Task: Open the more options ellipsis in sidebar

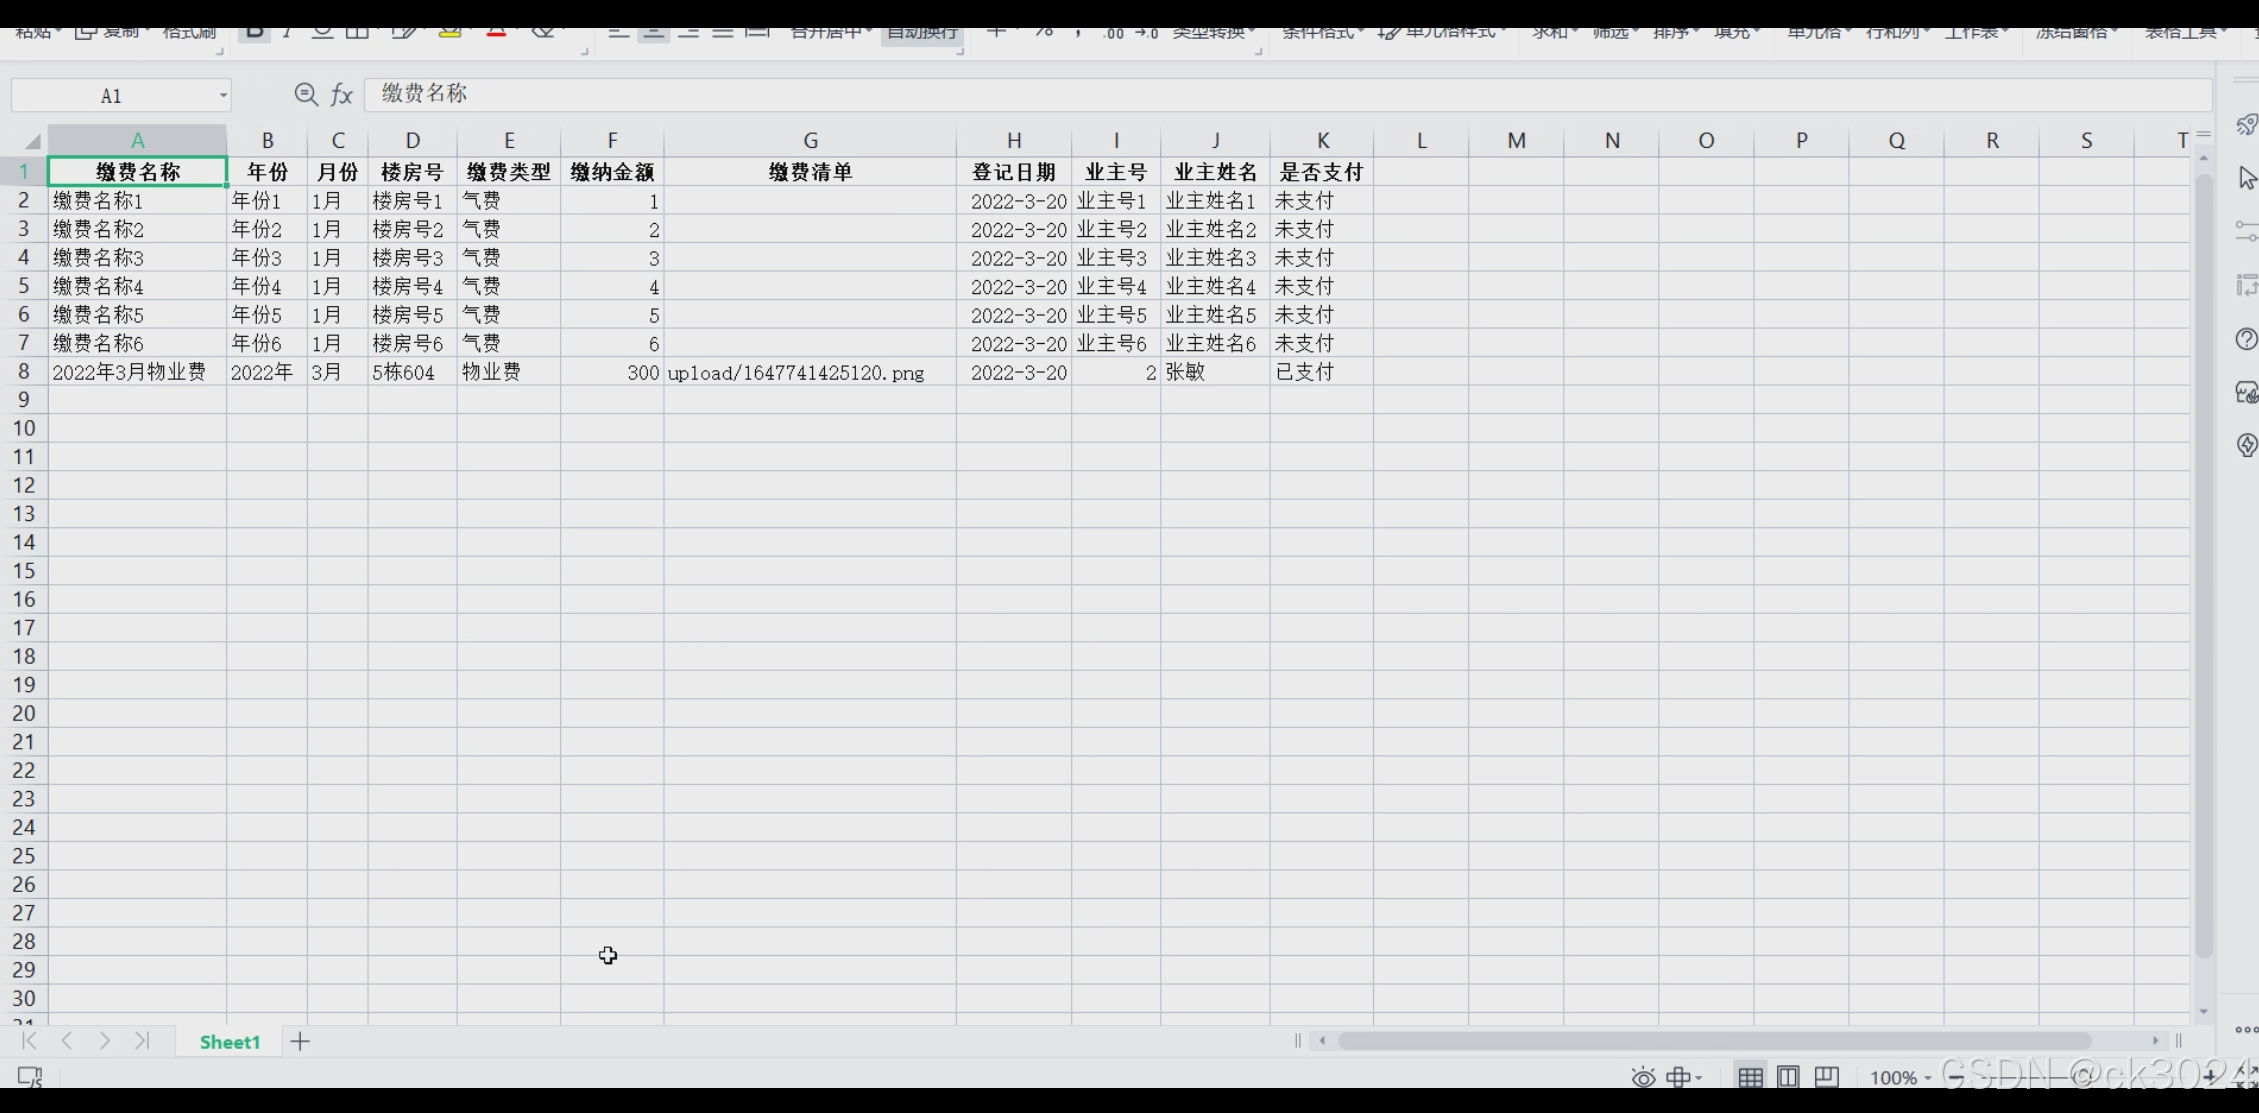Action: (x=2245, y=1030)
